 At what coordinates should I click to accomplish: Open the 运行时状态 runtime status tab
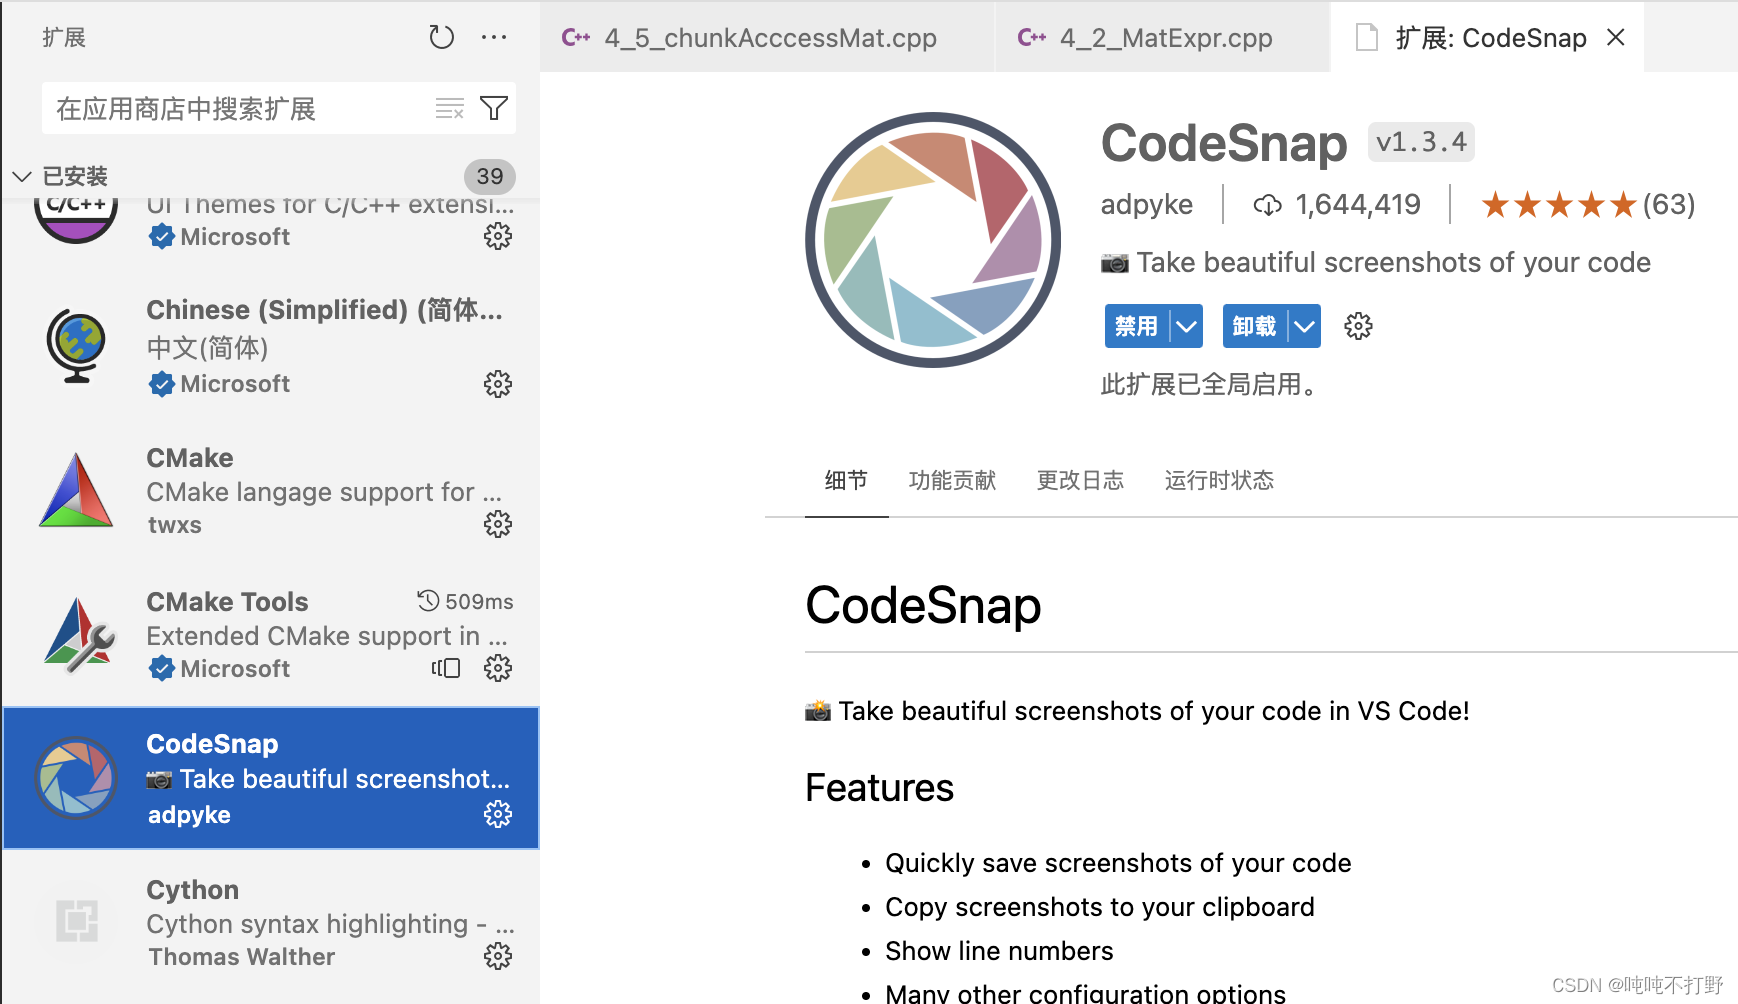click(x=1219, y=481)
